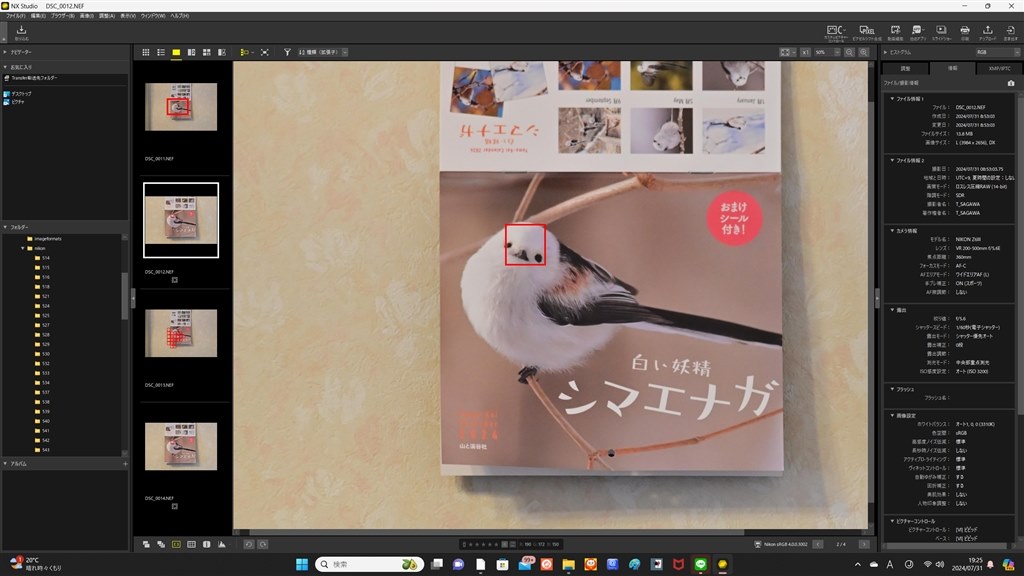Collapse the カメラ情報 section
Screen dimensions: 1024x576
tap(892, 231)
